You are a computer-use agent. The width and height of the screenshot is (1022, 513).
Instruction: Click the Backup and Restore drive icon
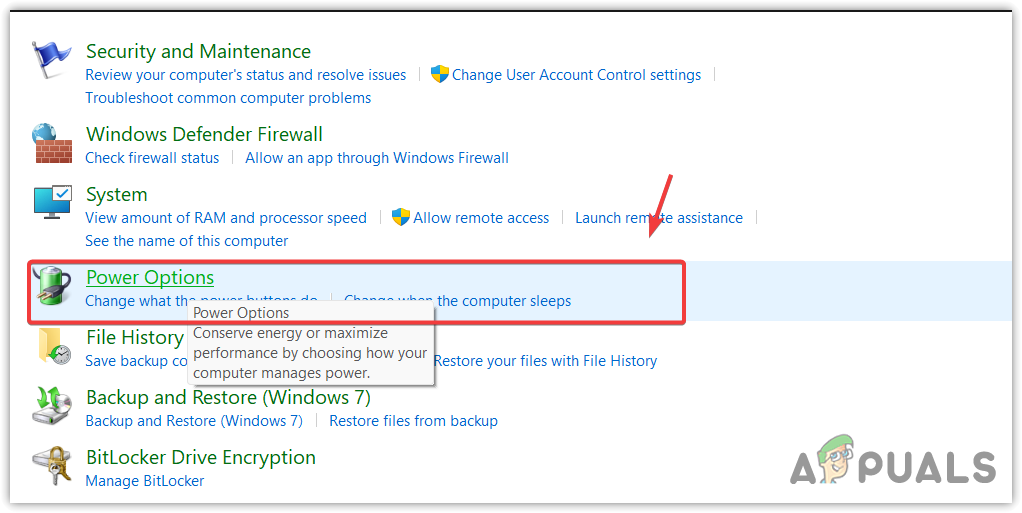(51, 407)
